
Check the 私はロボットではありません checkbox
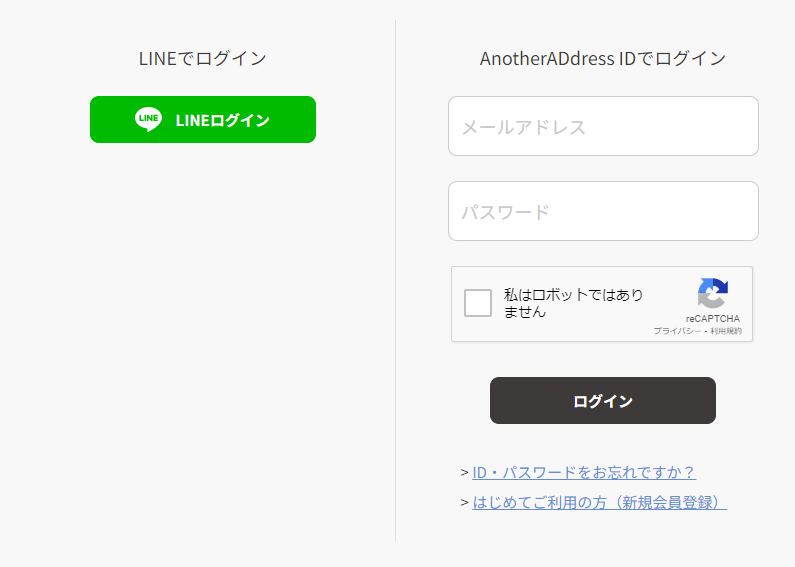[478, 303]
